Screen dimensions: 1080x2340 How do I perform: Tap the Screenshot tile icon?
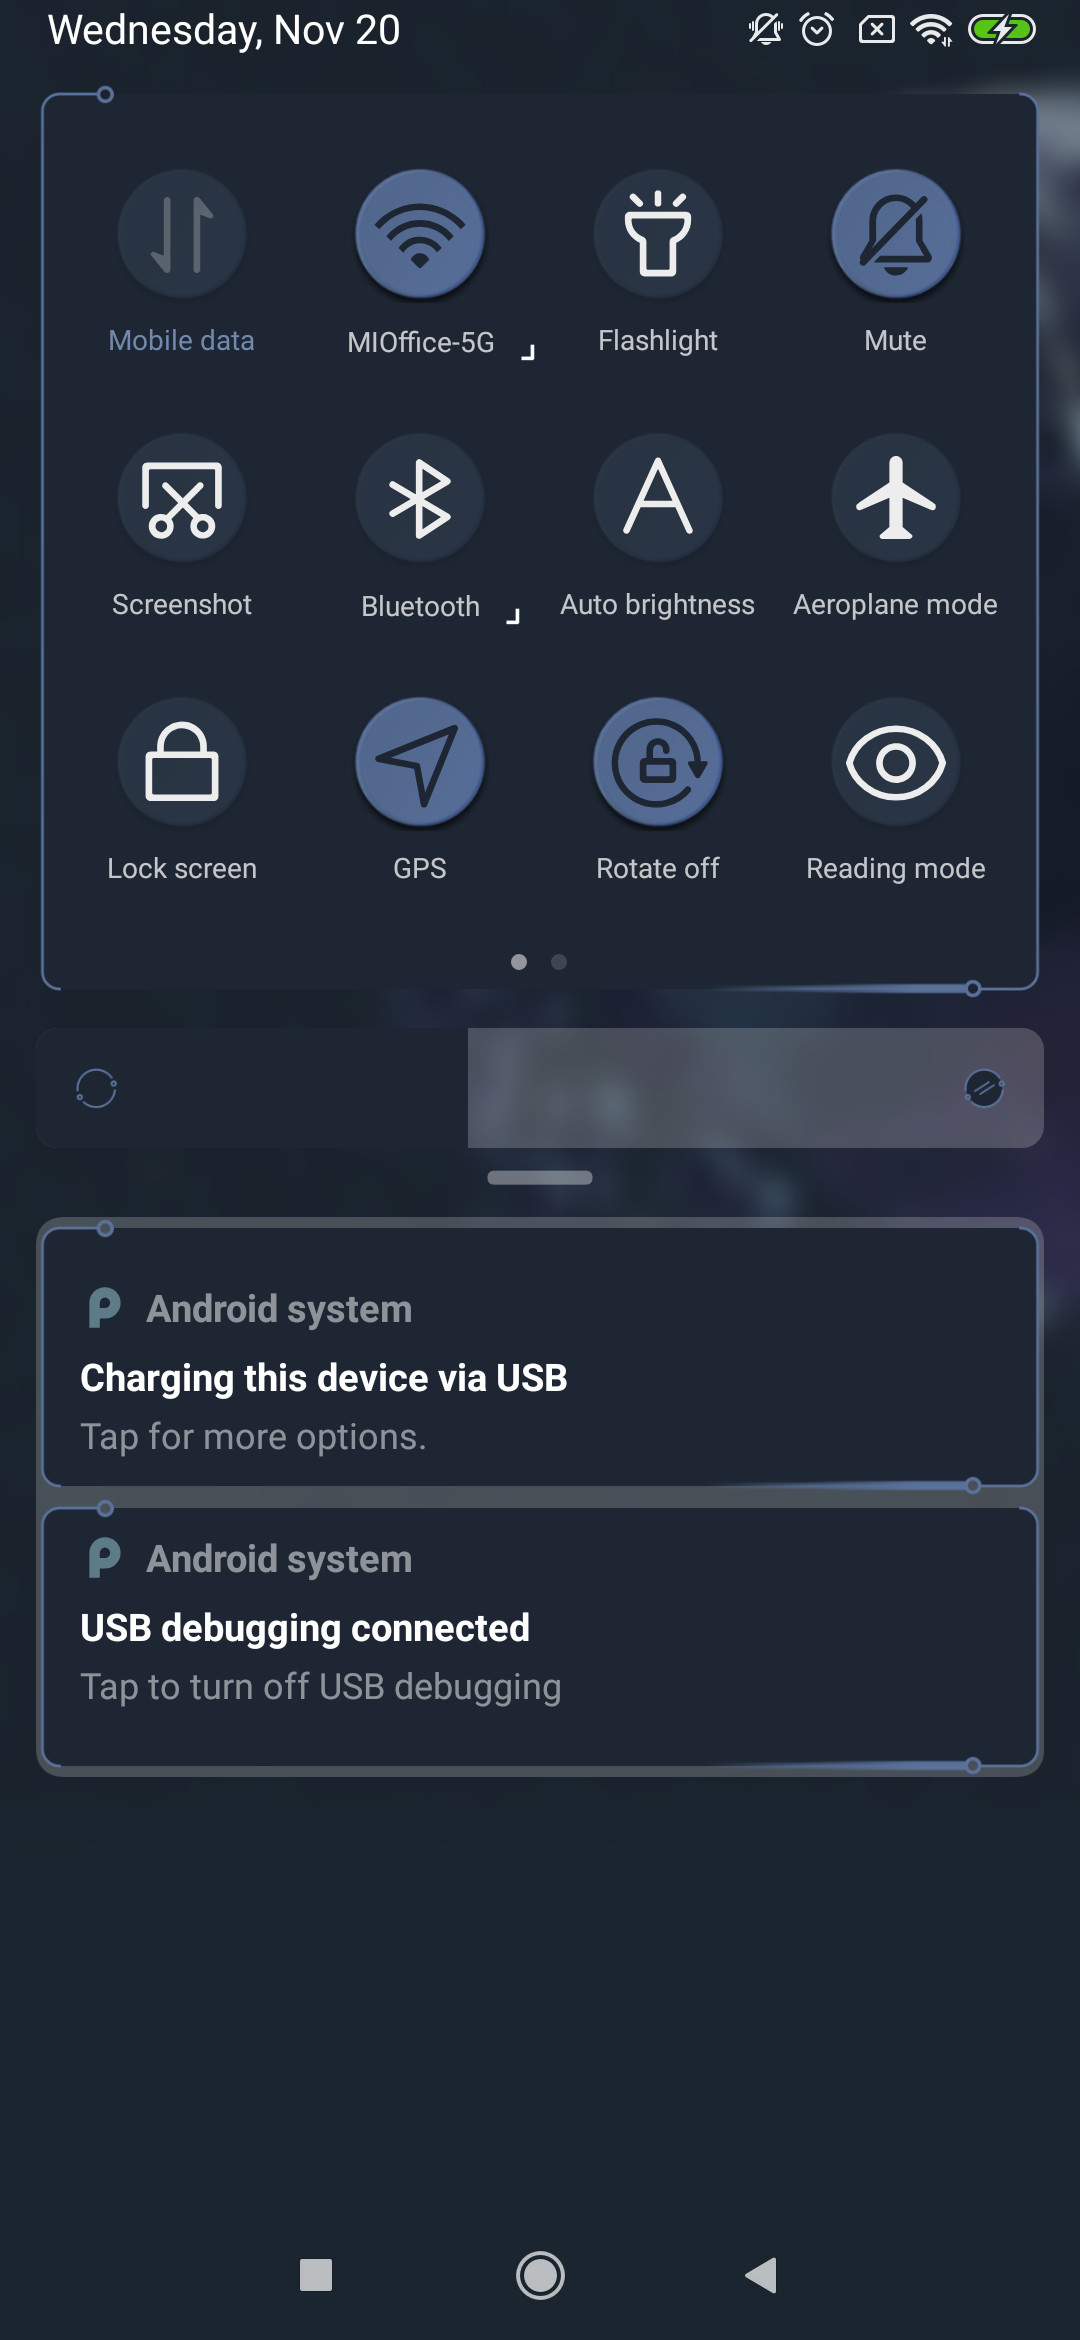(x=182, y=498)
